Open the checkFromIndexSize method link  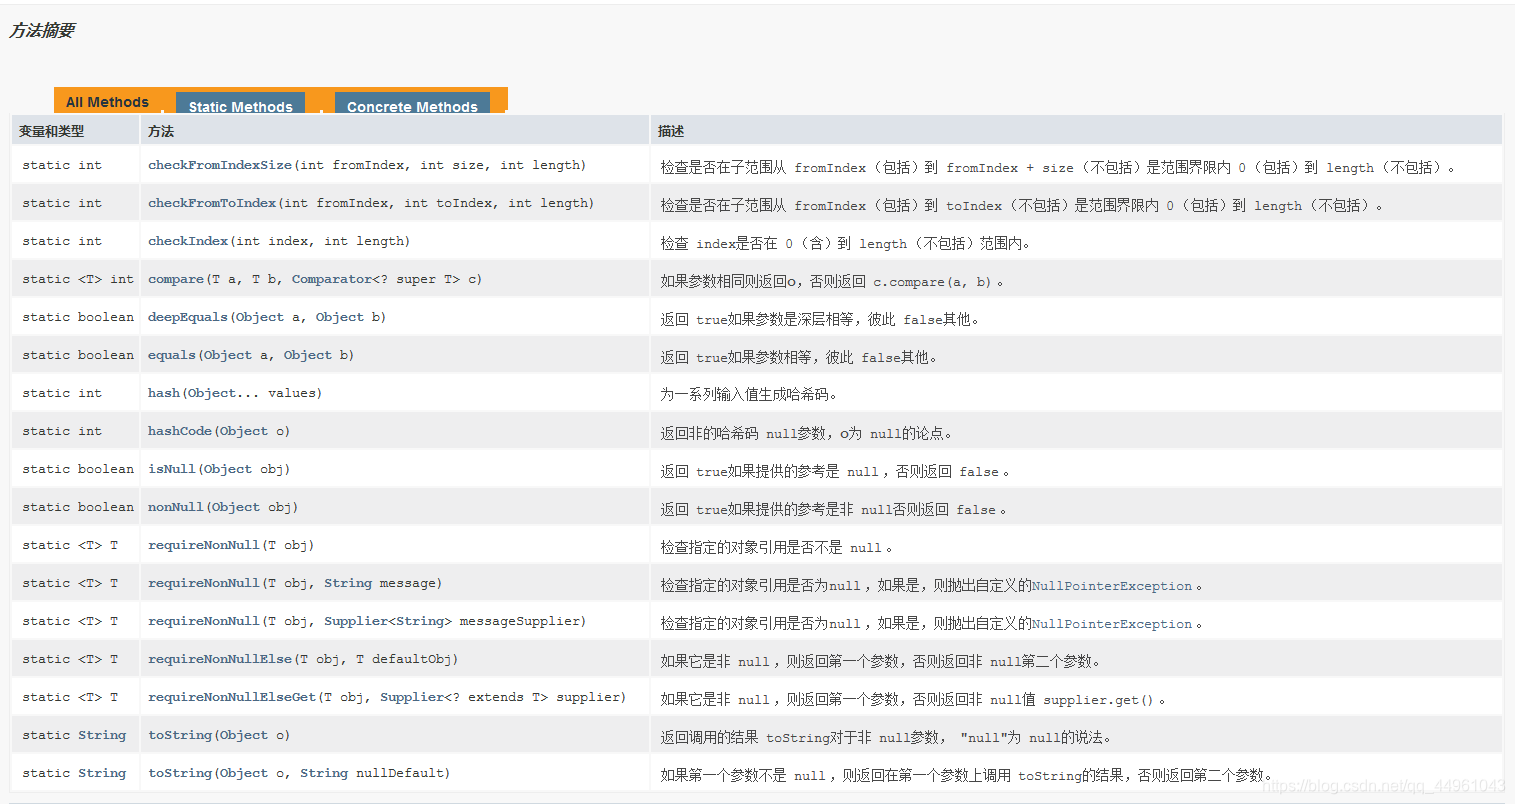[x=220, y=165]
